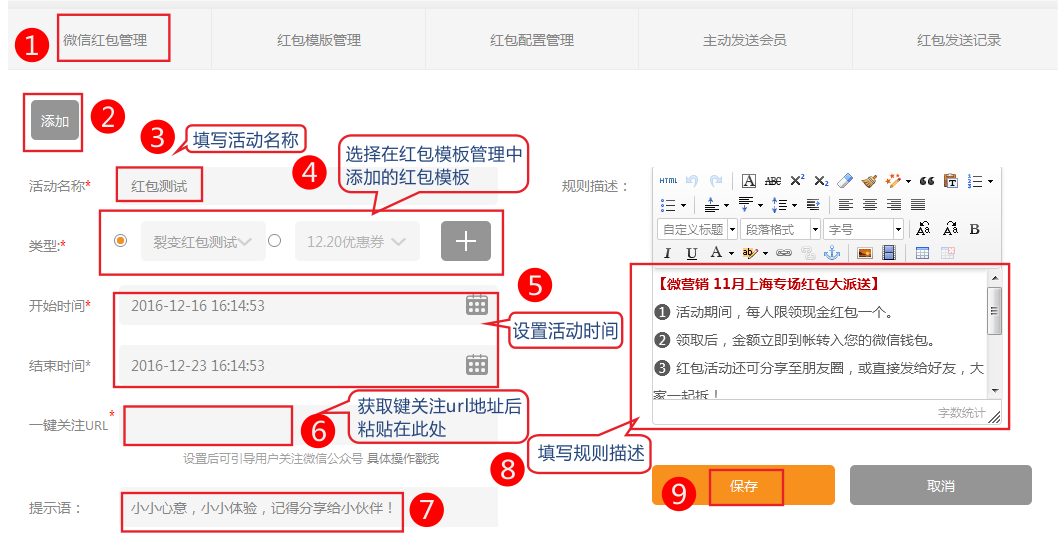Click the eraser clear-format icon
Screen dimensions: 1058x533
844,181
